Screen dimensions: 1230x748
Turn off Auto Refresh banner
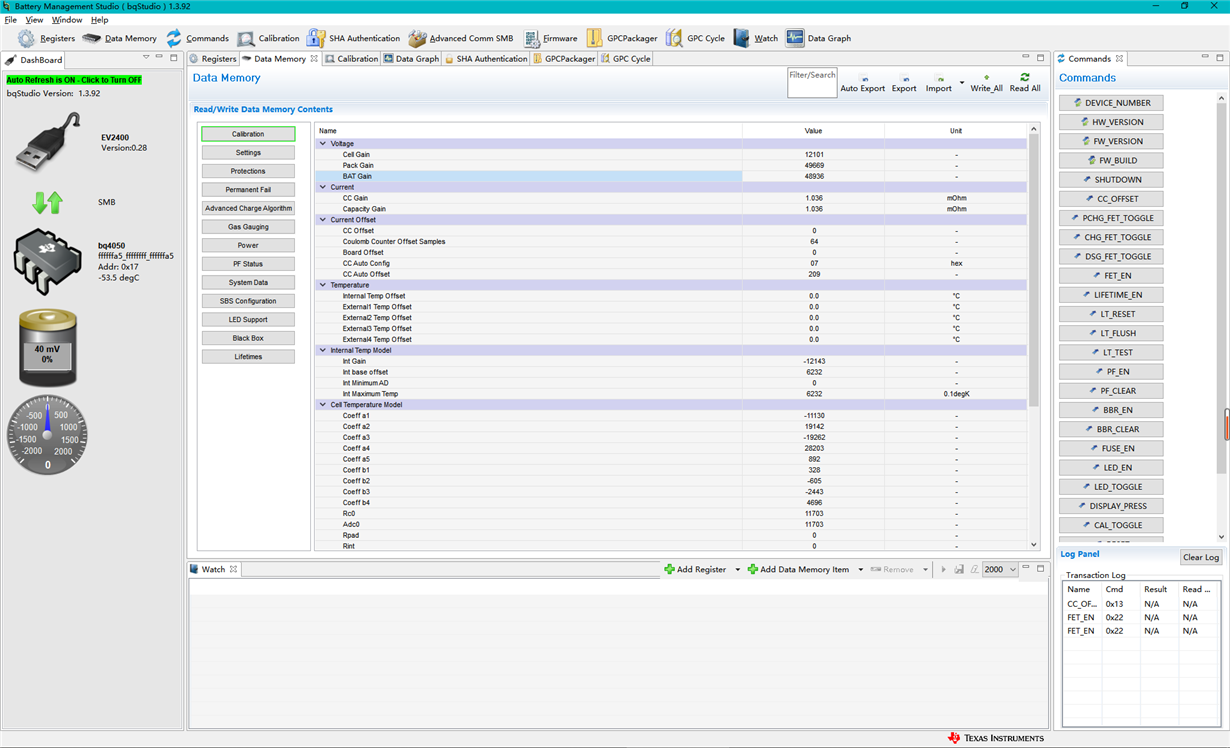74,80
